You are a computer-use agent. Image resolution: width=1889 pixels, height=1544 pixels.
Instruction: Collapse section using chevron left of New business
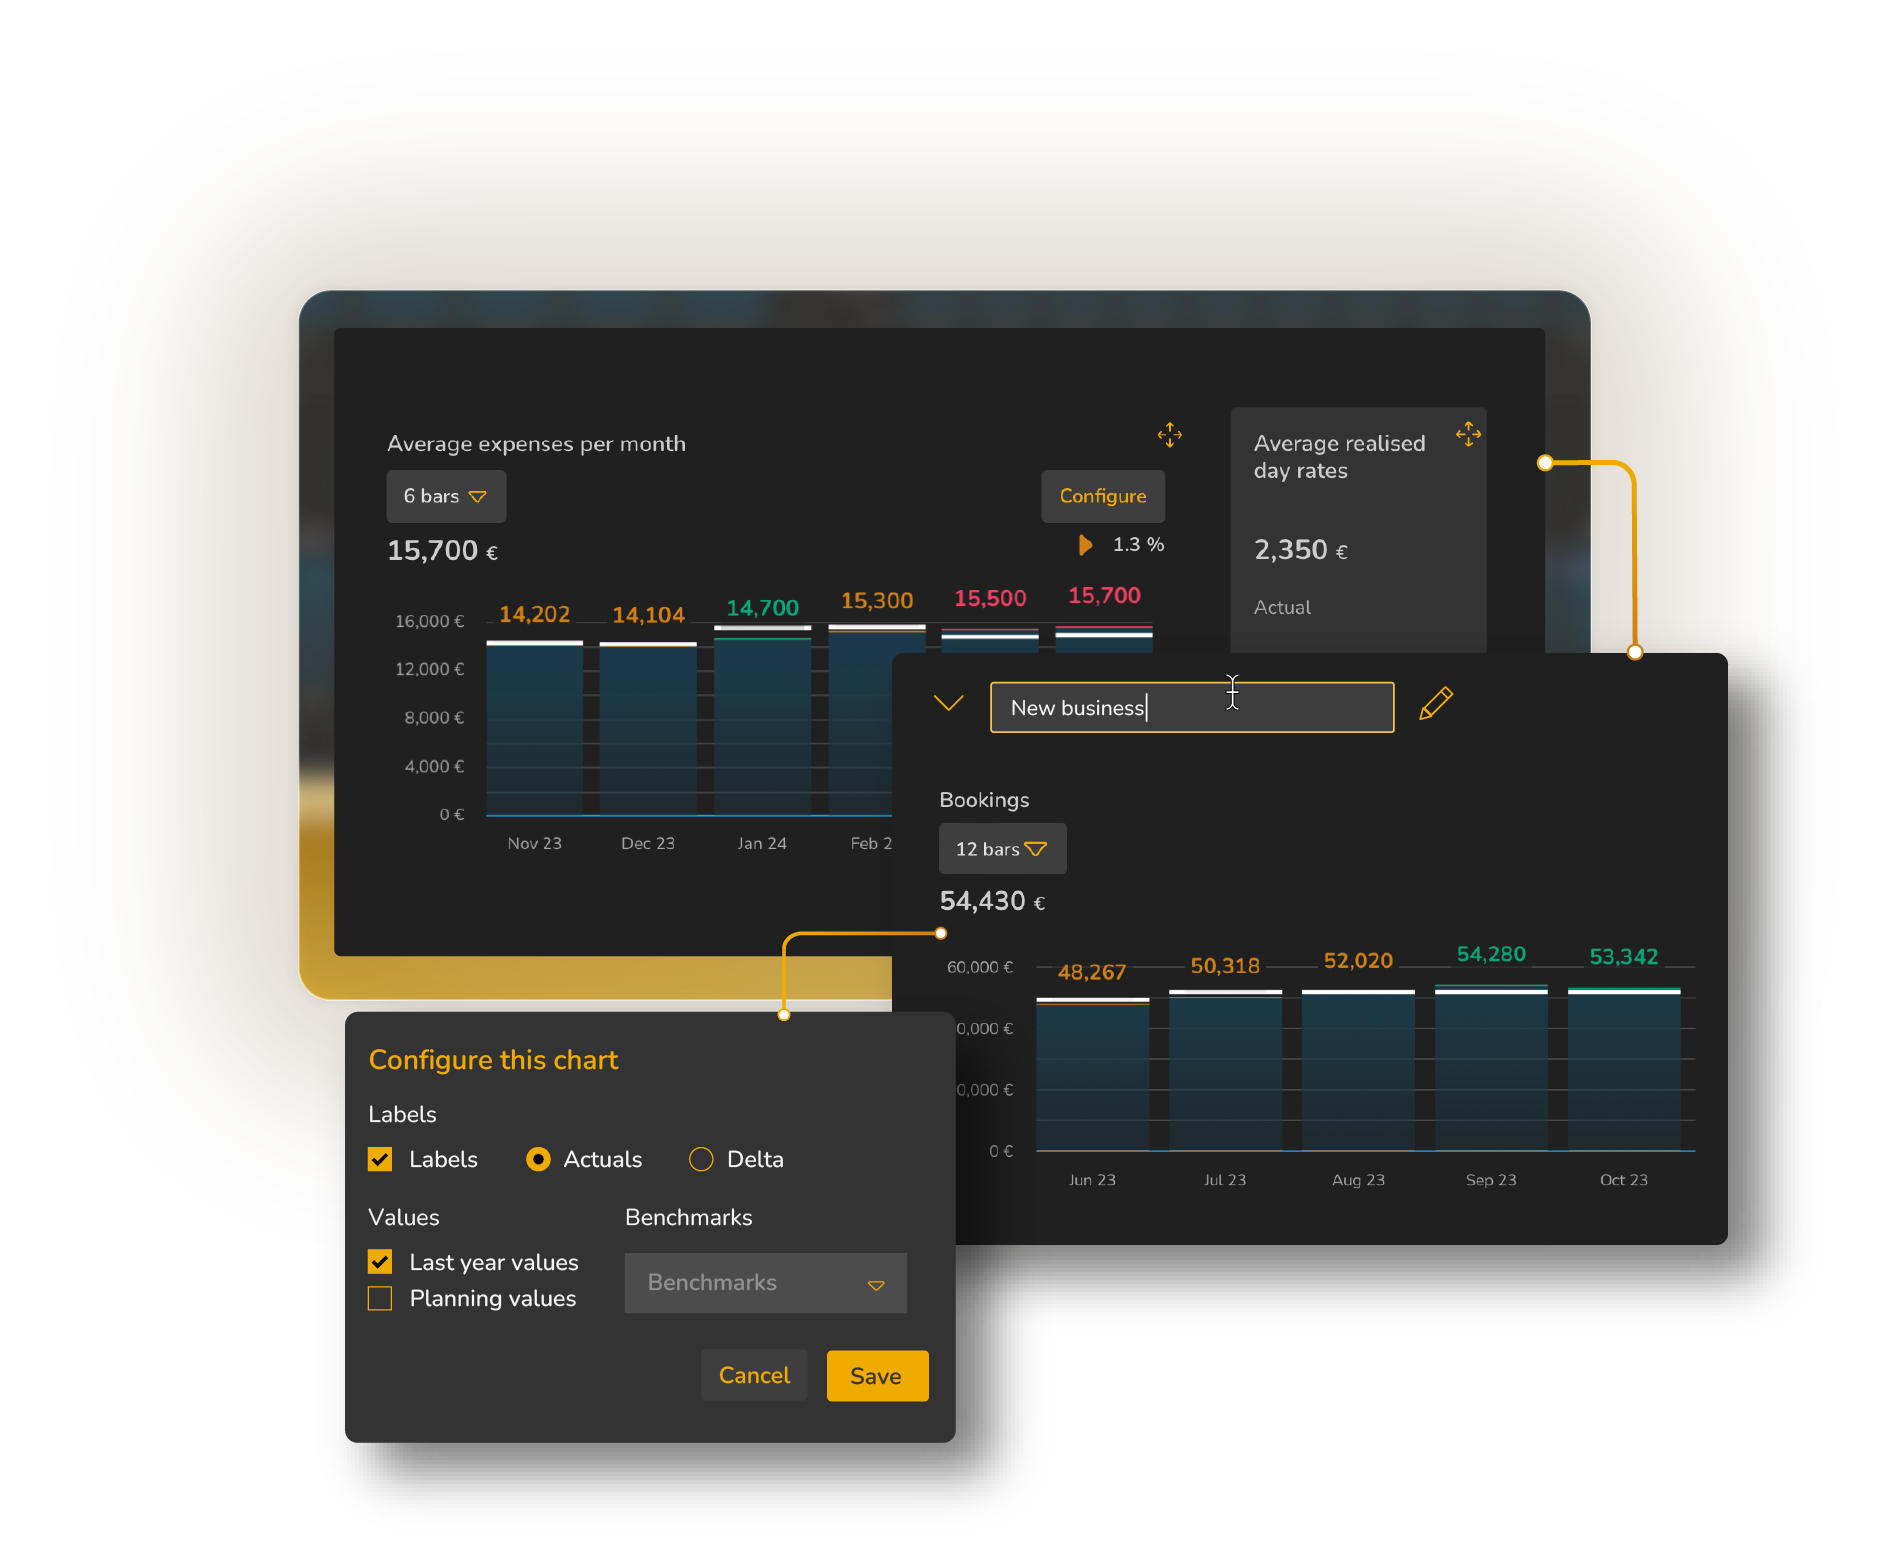948,703
